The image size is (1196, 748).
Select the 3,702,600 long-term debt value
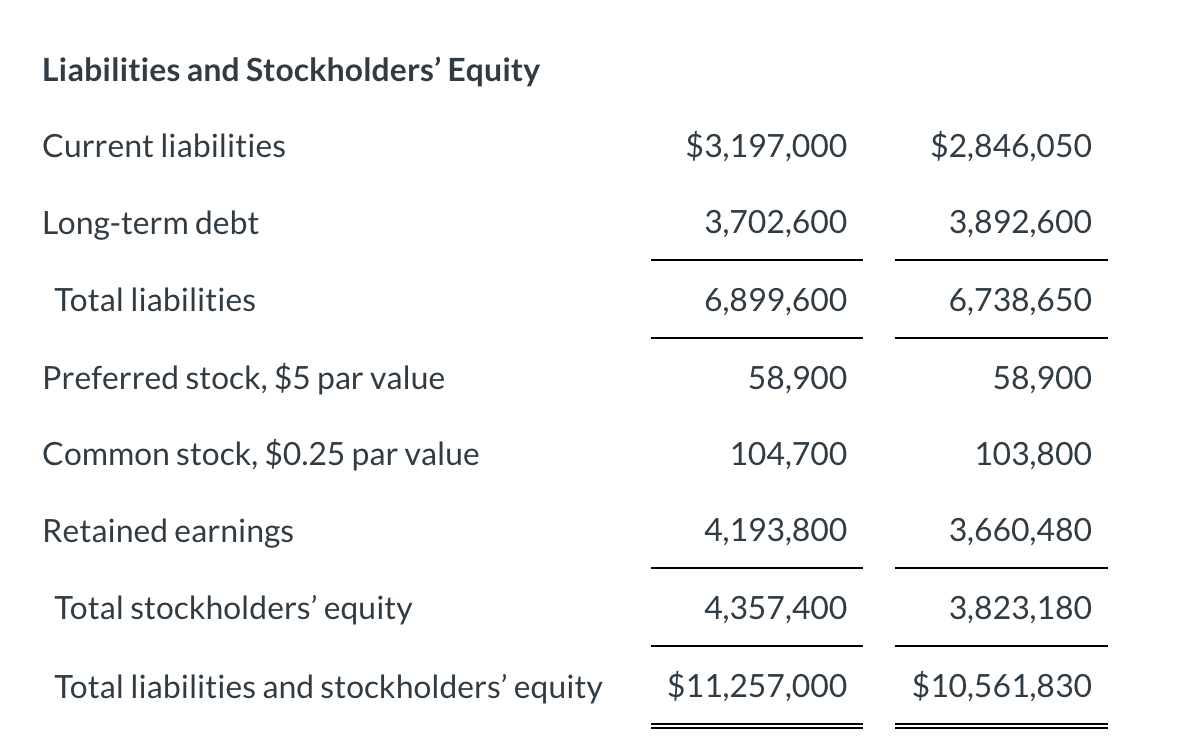click(775, 223)
